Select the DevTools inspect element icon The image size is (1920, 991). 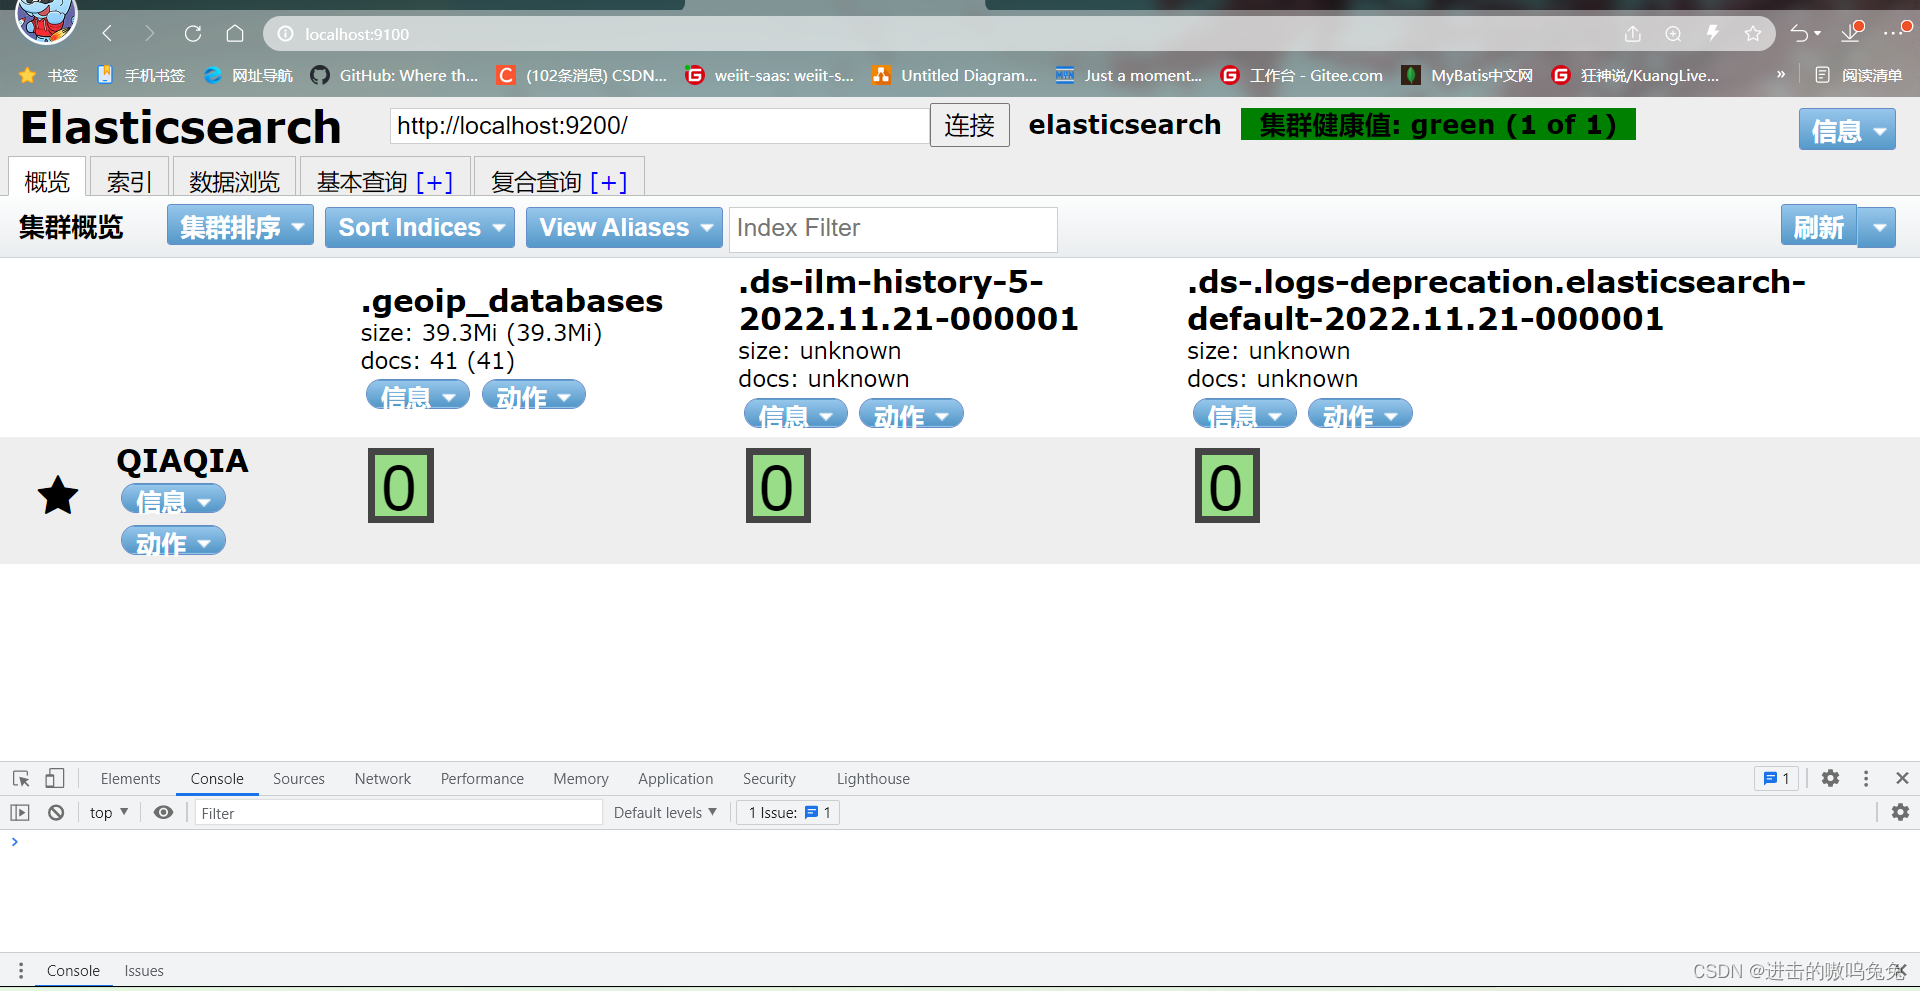[21, 778]
